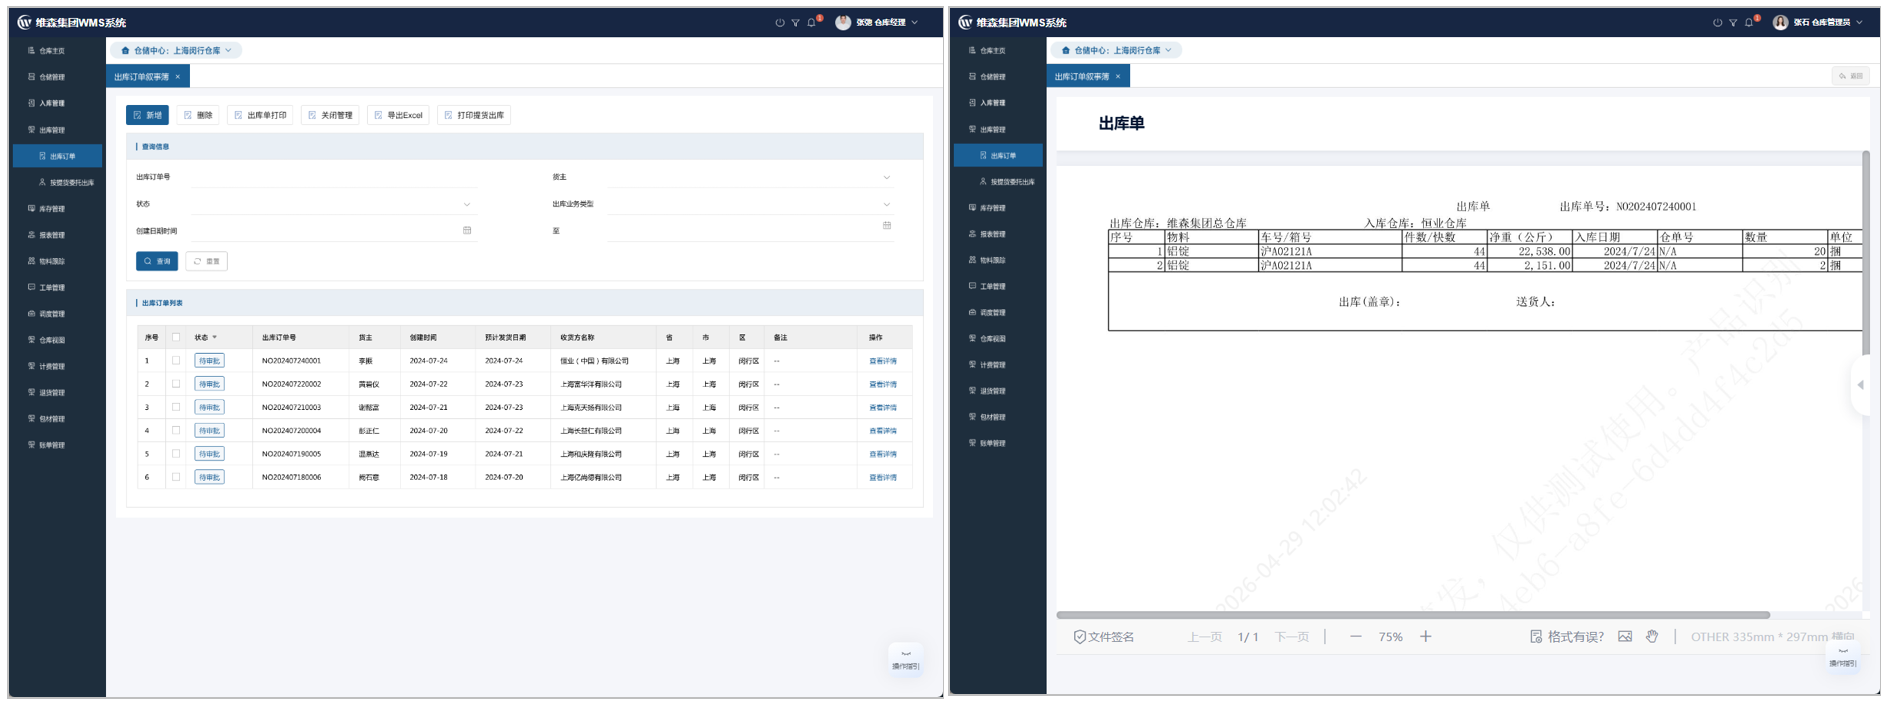1887x701 pixels.
Task: Click the 查询 search button
Action: pyautogui.click(x=157, y=261)
